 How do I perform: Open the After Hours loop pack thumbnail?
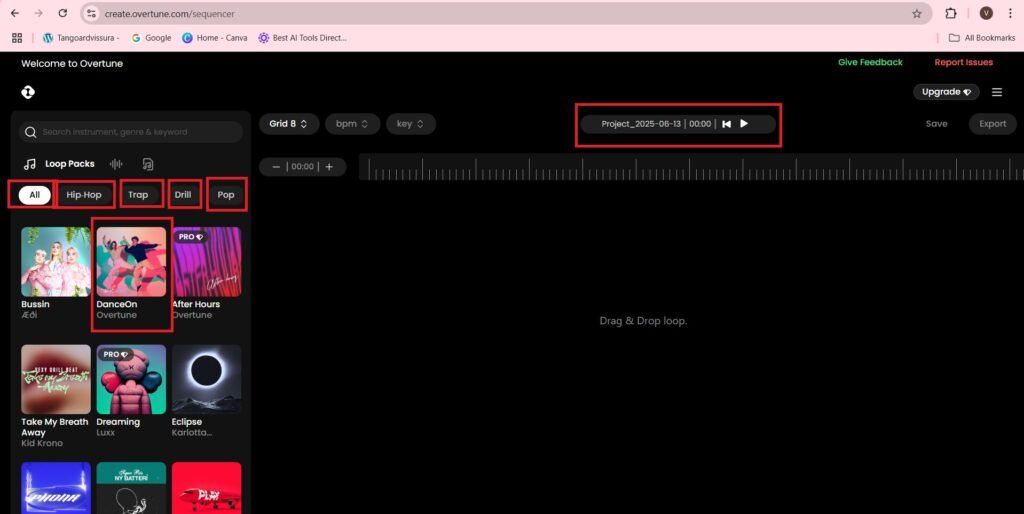pos(206,261)
